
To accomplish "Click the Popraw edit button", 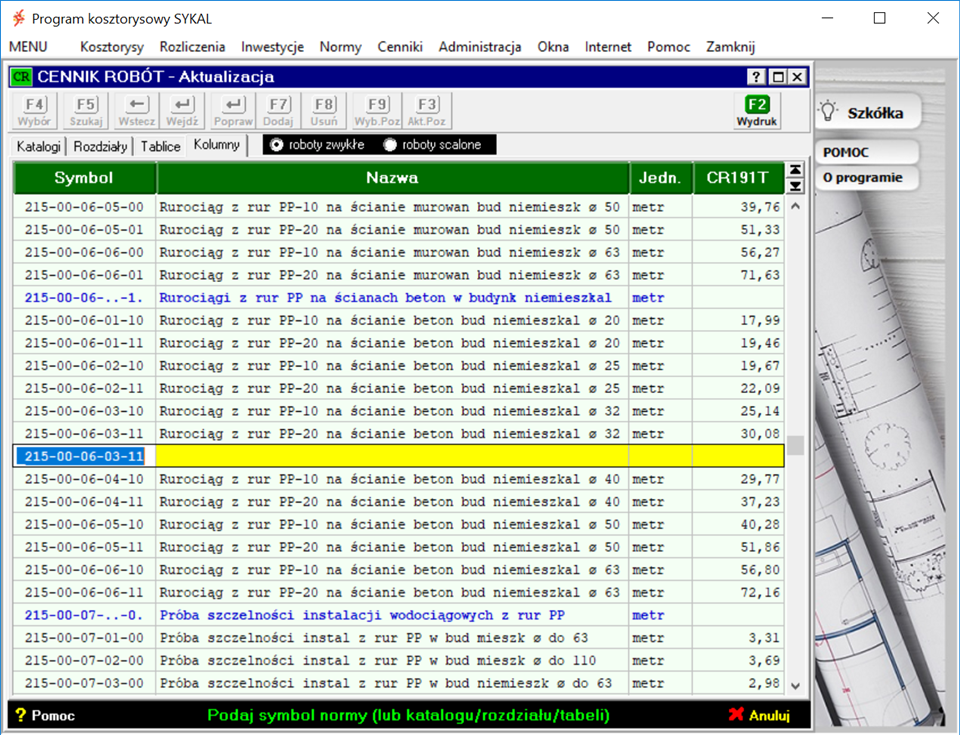I will click(x=233, y=111).
